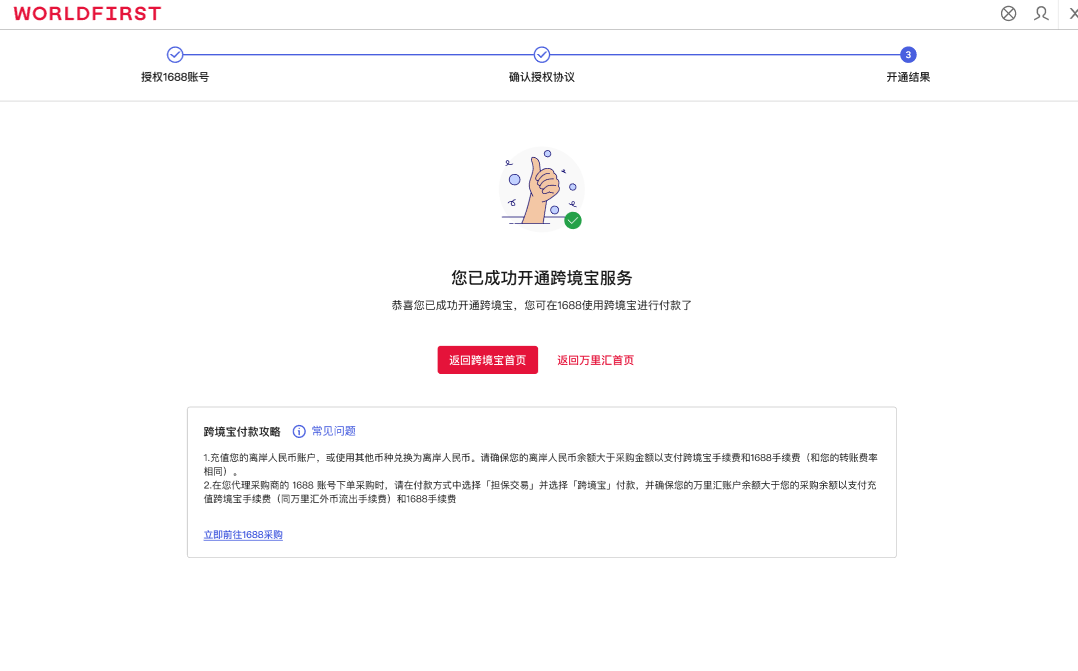Click the 恭喜您已成功开通跨境宝 subtitle text

click(x=542, y=305)
